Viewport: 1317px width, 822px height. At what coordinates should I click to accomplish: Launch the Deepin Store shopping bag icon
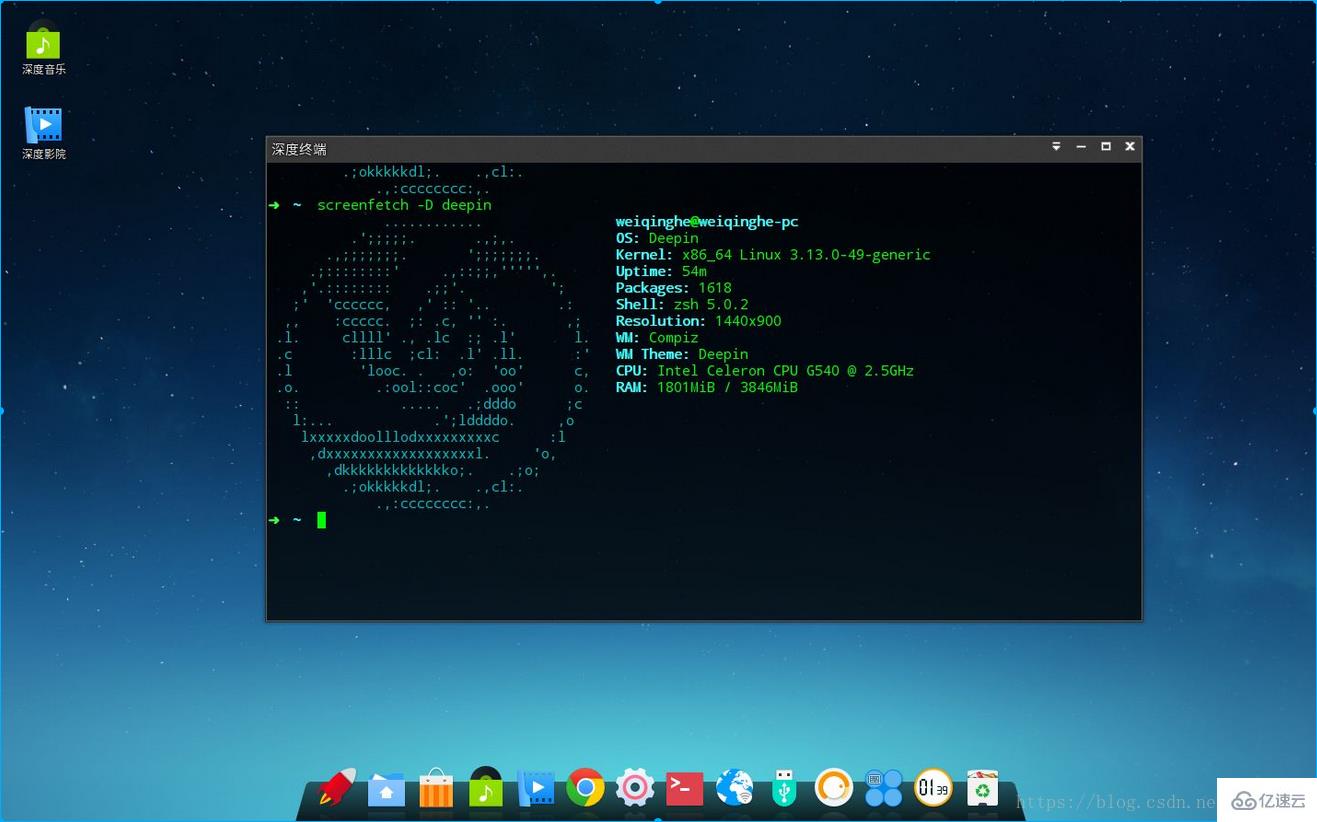(x=436, y=788)
